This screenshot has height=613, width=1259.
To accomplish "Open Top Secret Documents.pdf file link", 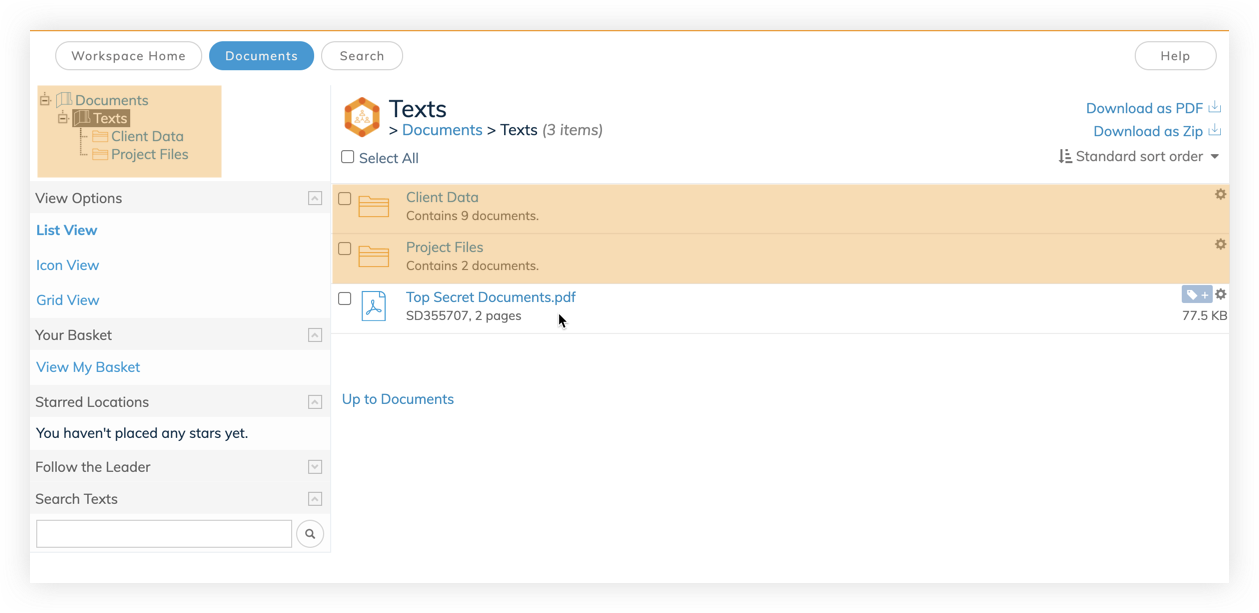I will click(491, 297).
